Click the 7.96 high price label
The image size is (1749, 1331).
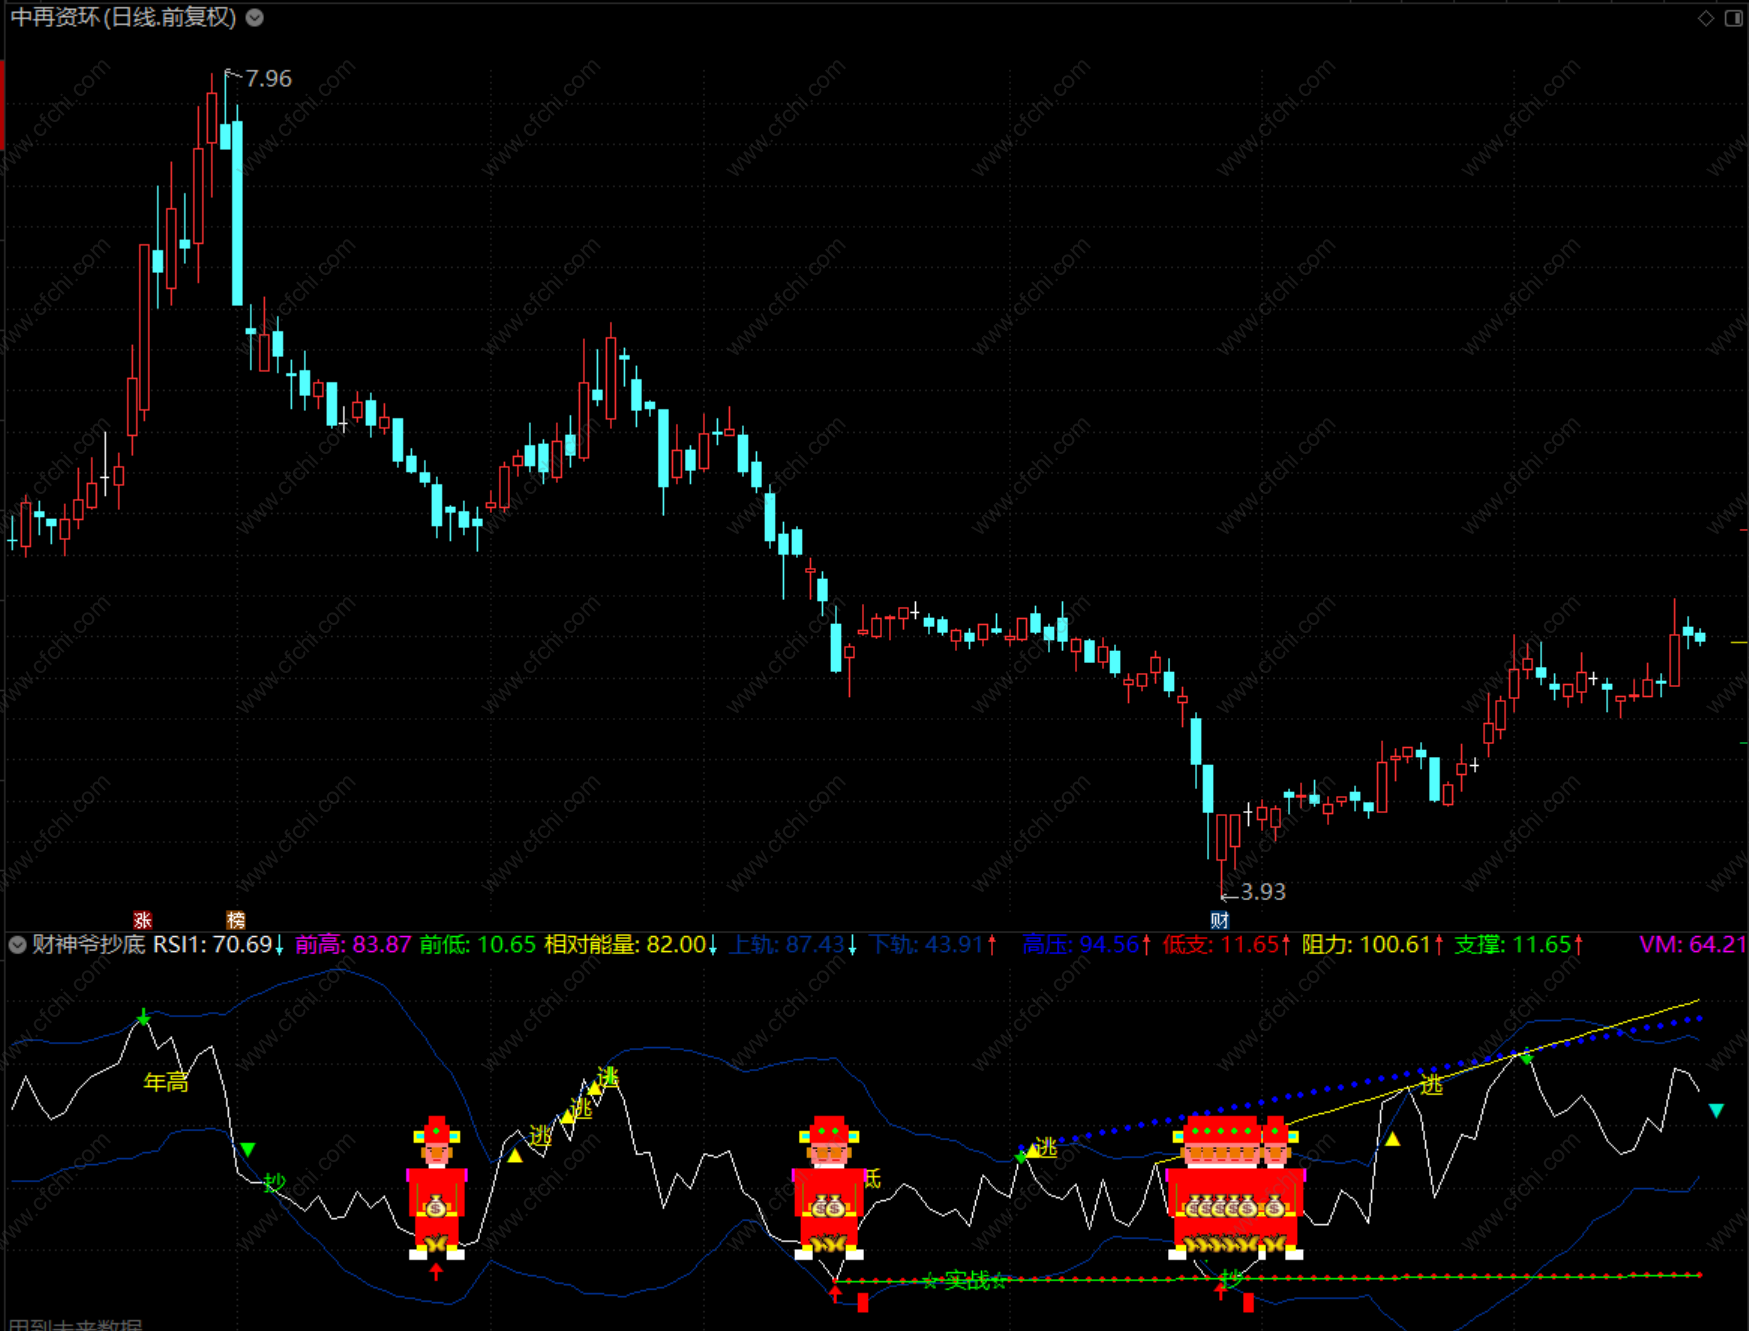[x=268, y=78]
